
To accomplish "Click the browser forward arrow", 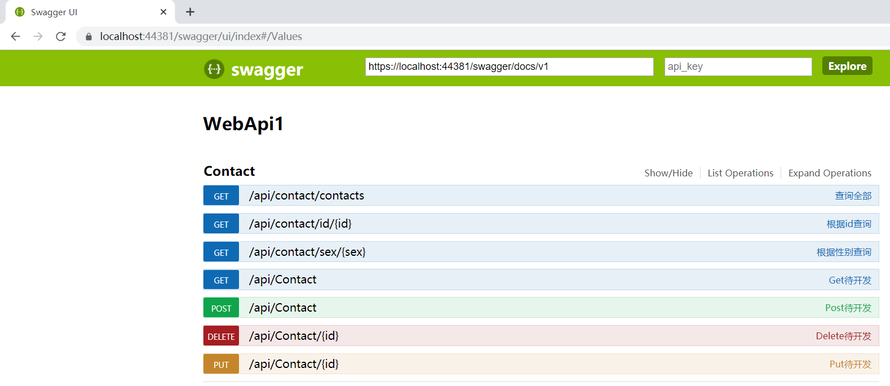I will 38,36.
